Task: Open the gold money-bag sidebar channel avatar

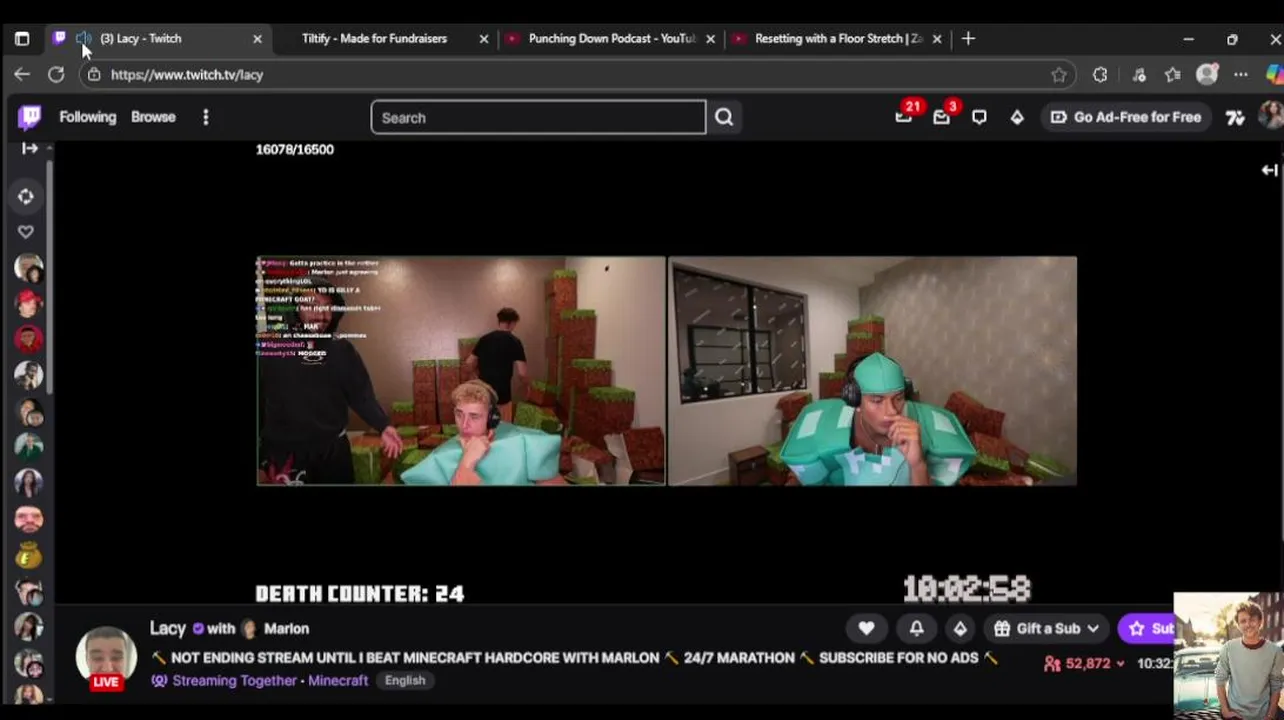Action: pos(28,555)
